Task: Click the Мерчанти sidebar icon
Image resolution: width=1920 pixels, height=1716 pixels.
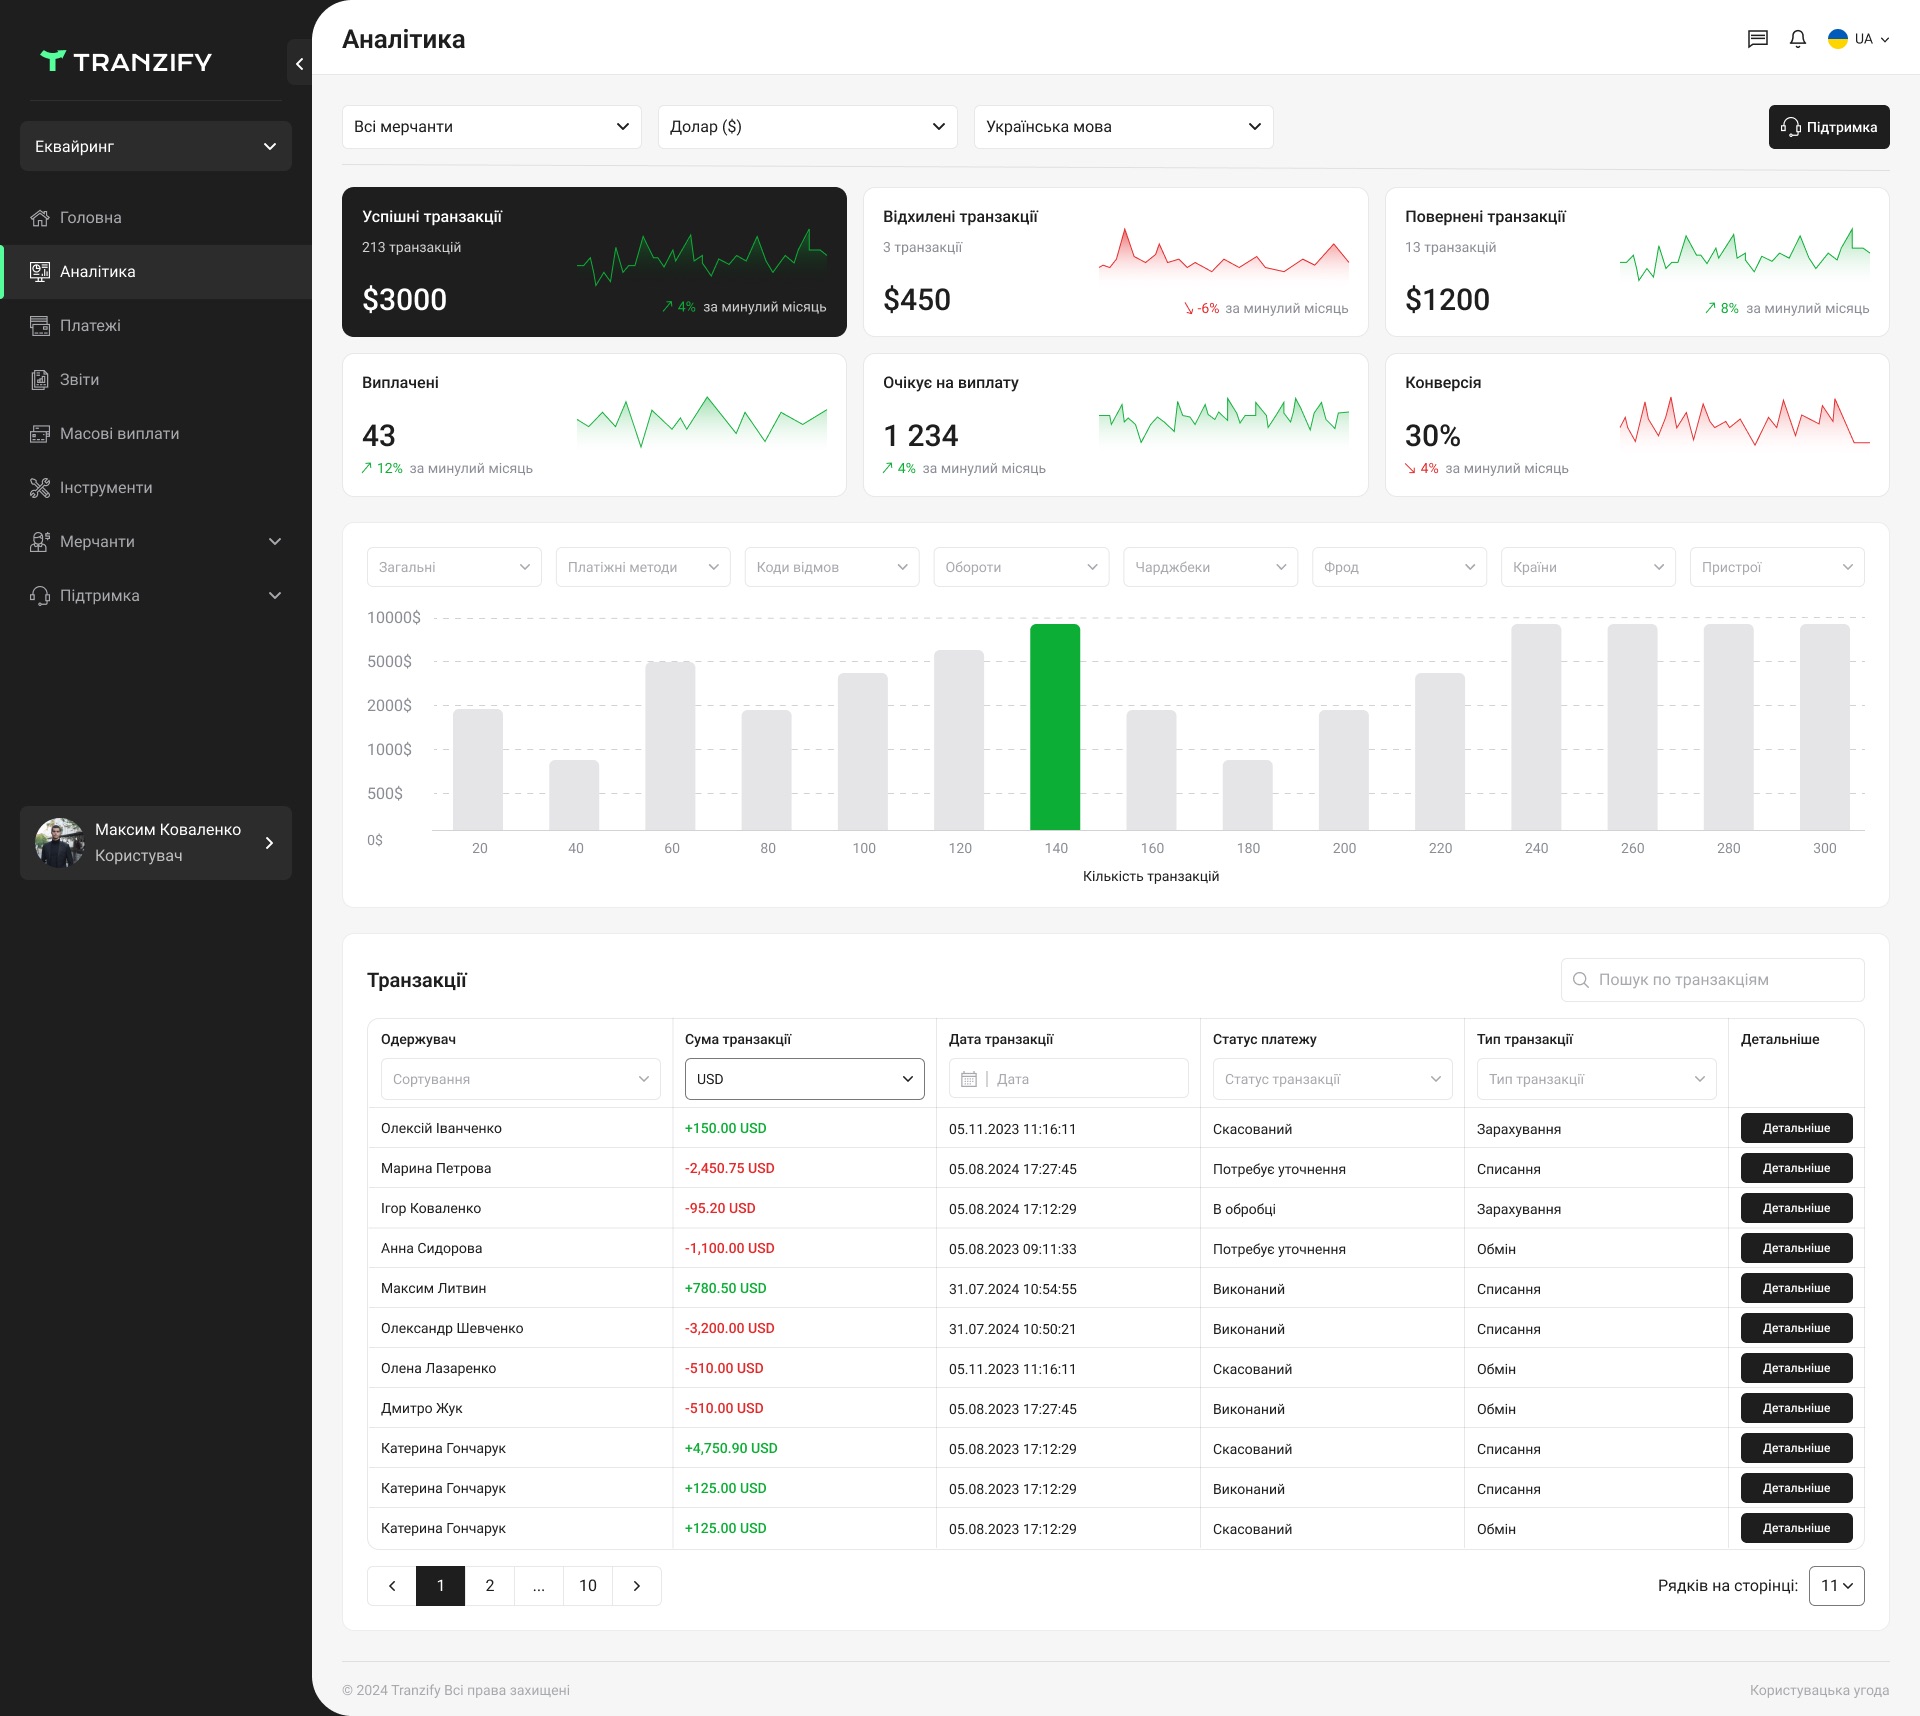Action: click(40, 542)
